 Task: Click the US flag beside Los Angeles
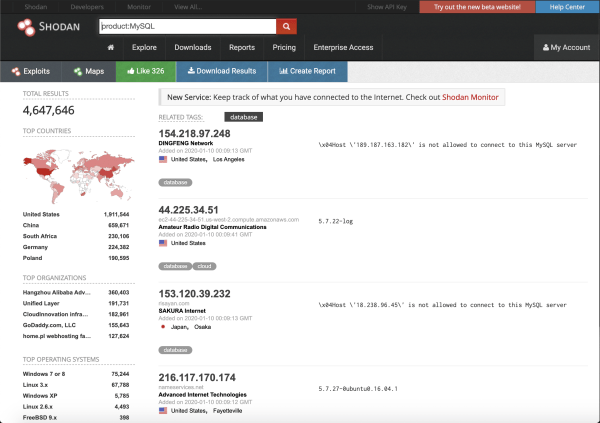[x=163, y=159]
